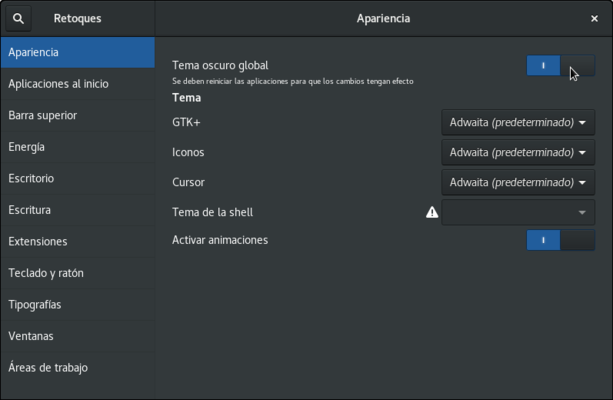The image size is (613, 400).
Task: Disable the Activar animaciones switch
Action: coord(560,240)
